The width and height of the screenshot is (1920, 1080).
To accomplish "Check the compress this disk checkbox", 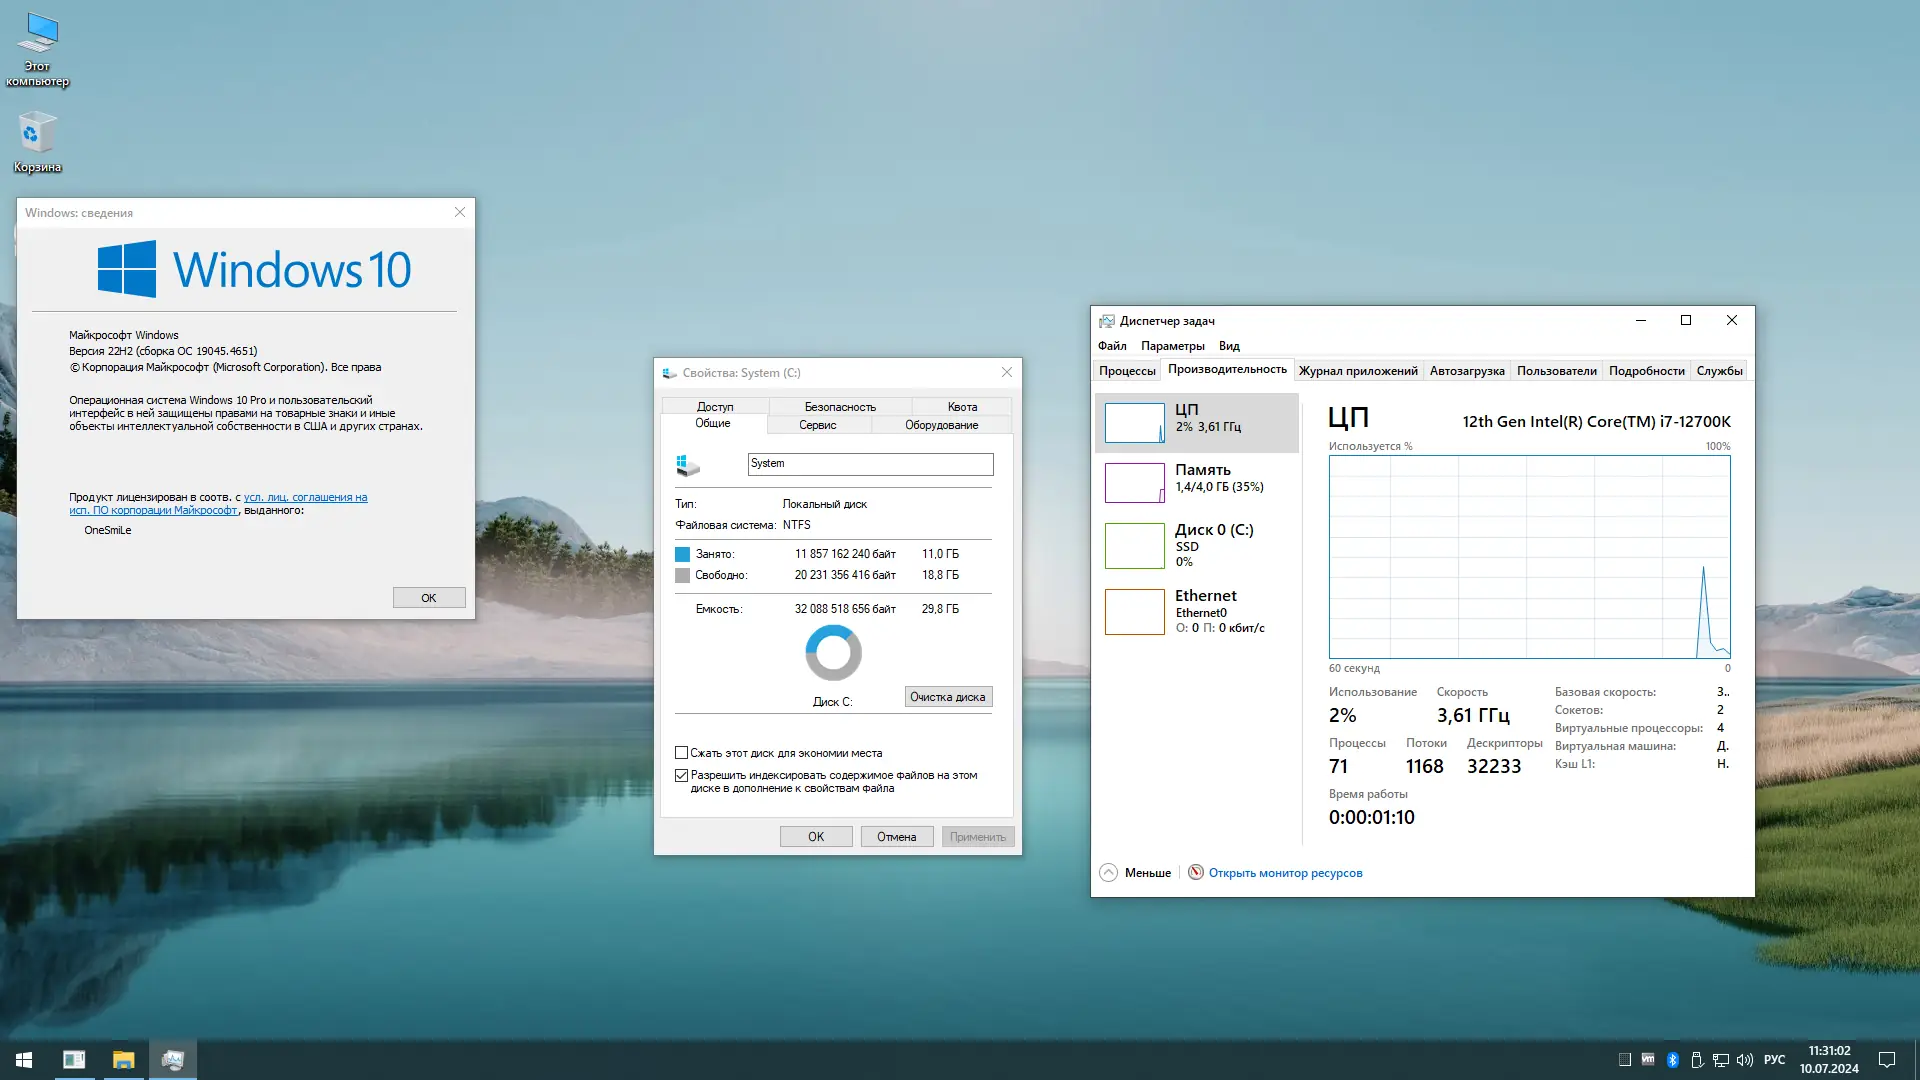I will [682, 753].
